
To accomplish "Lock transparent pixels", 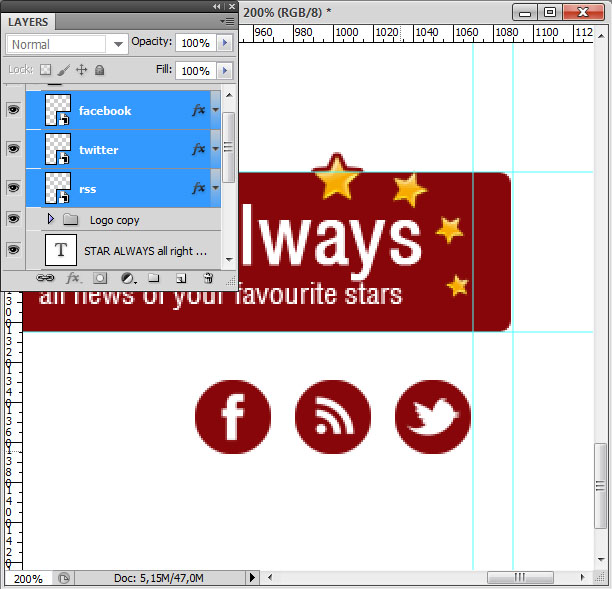I will pos(46,70).
